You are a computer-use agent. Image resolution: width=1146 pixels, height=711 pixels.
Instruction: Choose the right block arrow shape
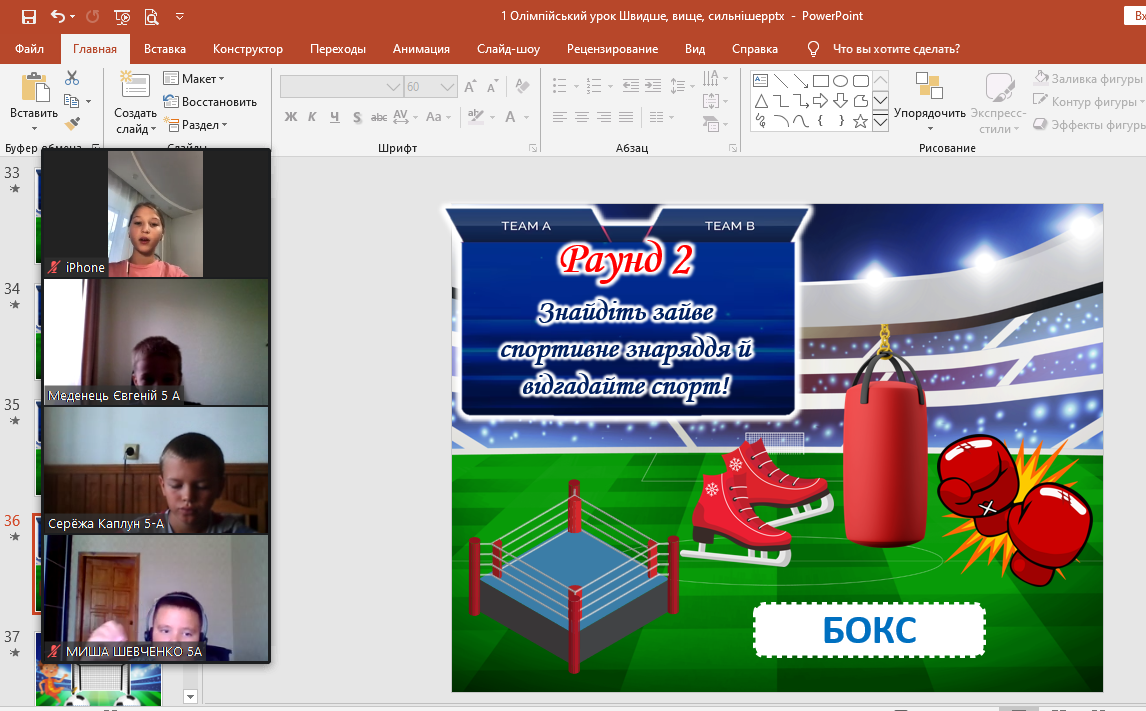pos(820,101)
